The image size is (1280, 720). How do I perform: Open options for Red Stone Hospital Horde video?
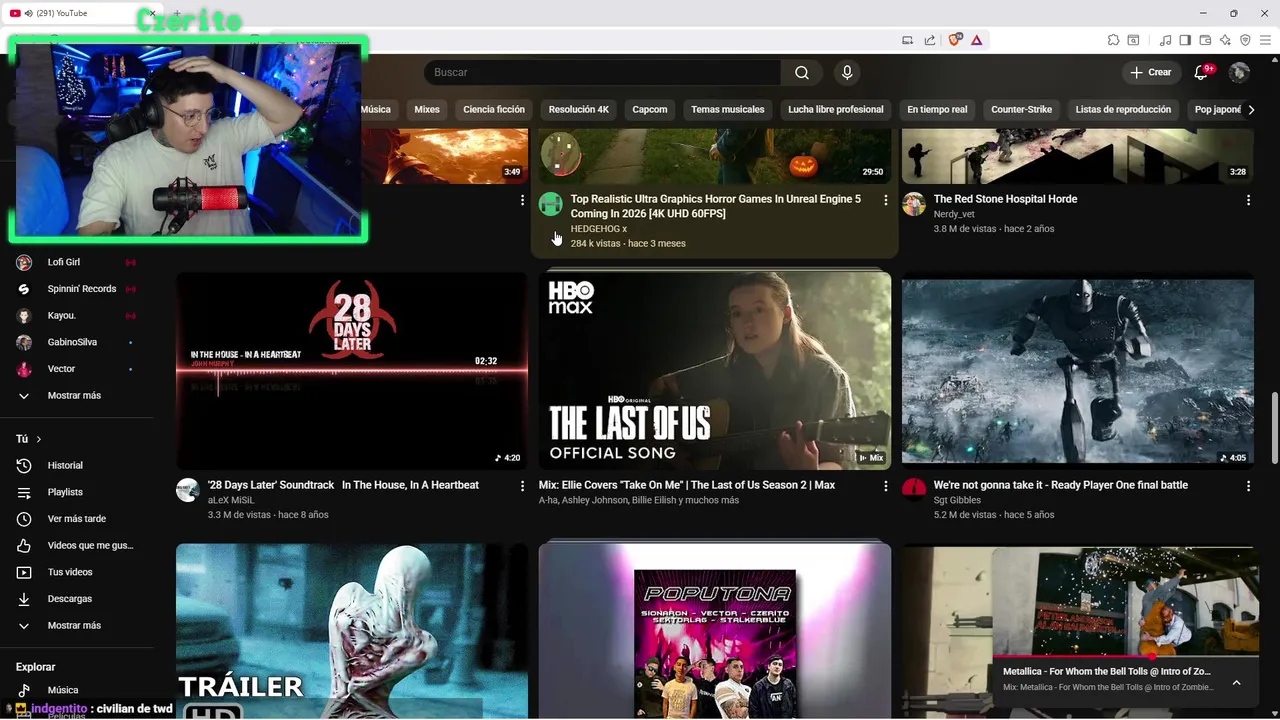(1248, 200)
